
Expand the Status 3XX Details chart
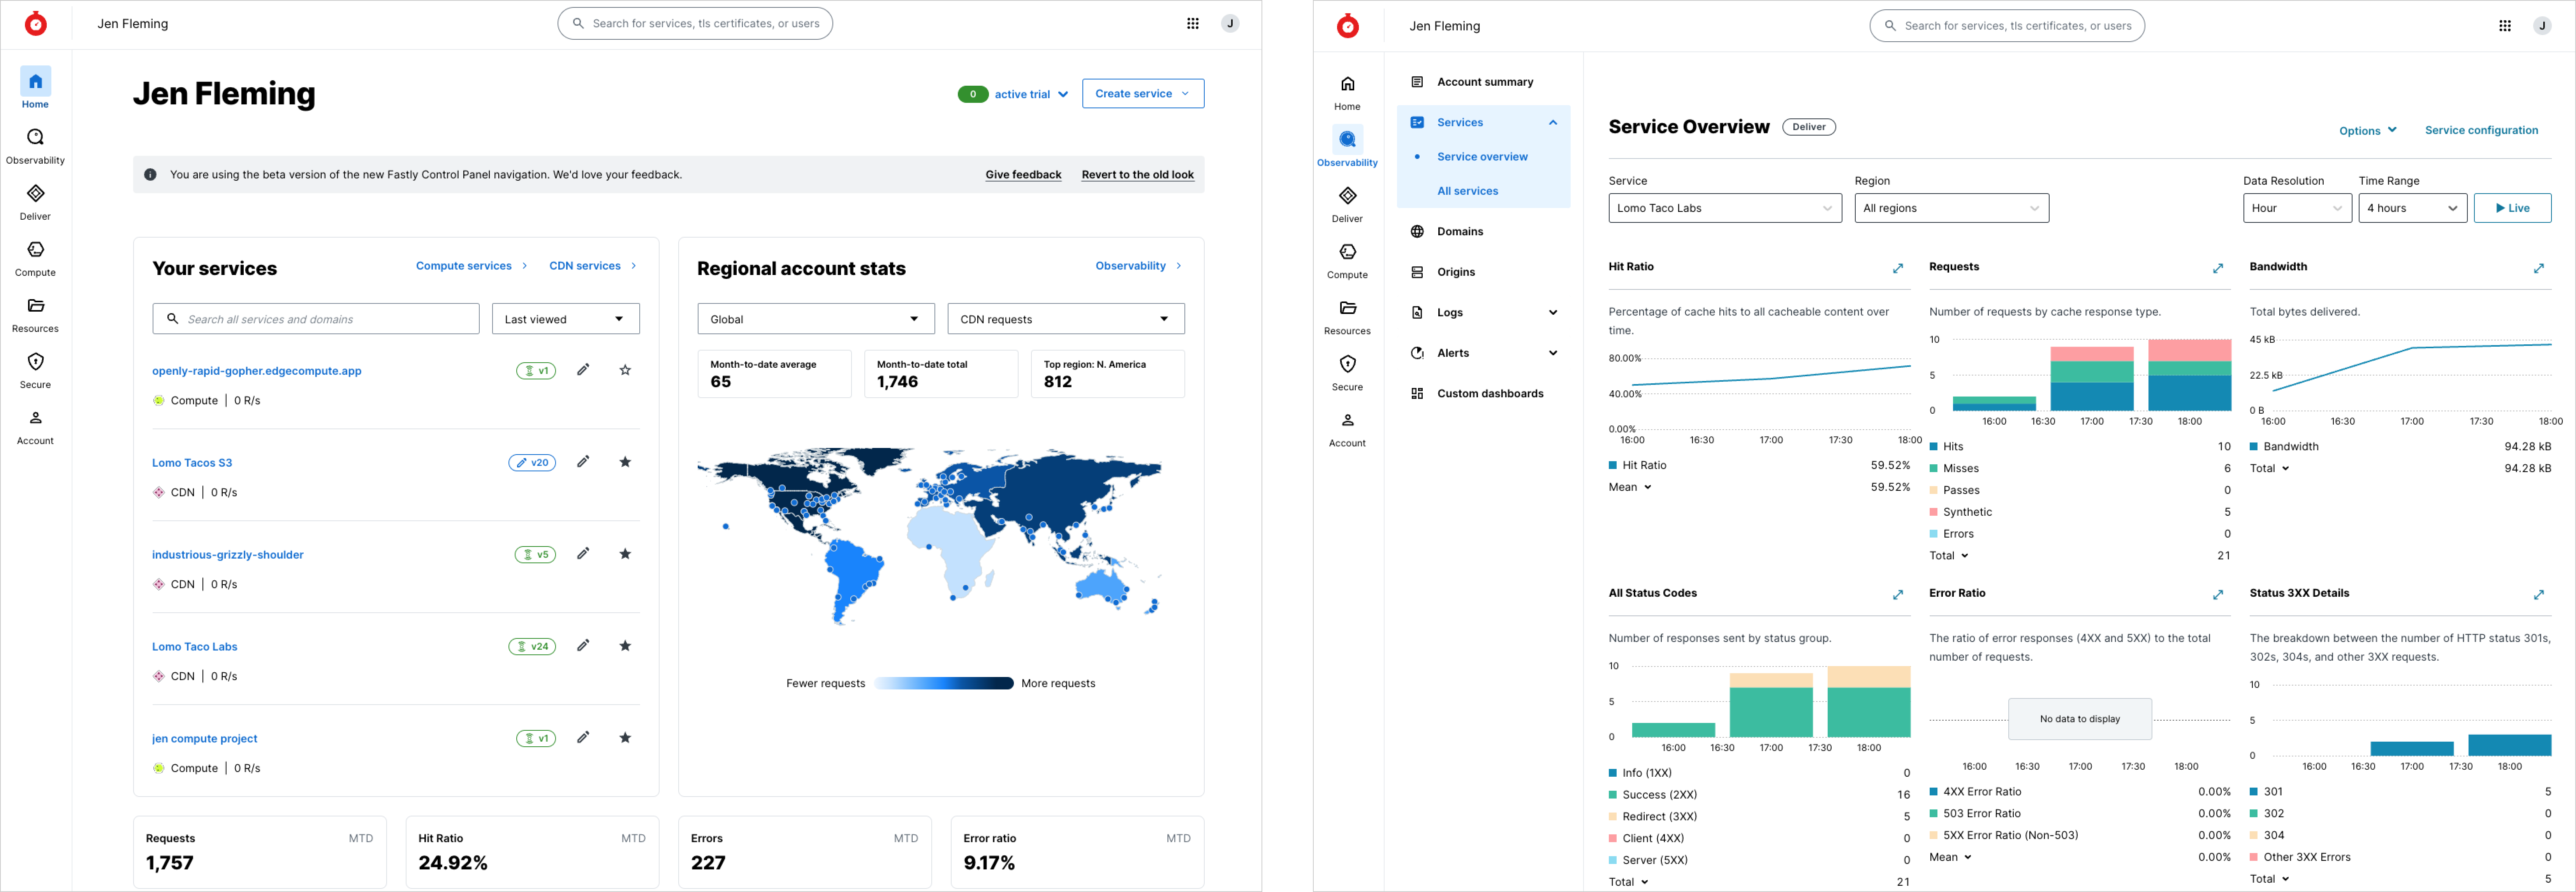pos(2539,595)
